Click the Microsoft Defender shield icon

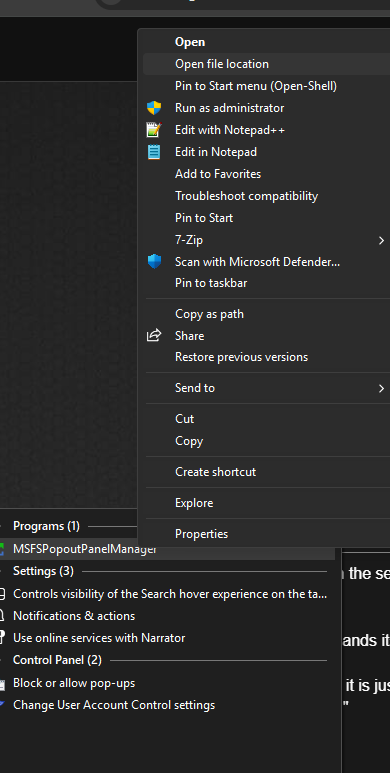154,262
